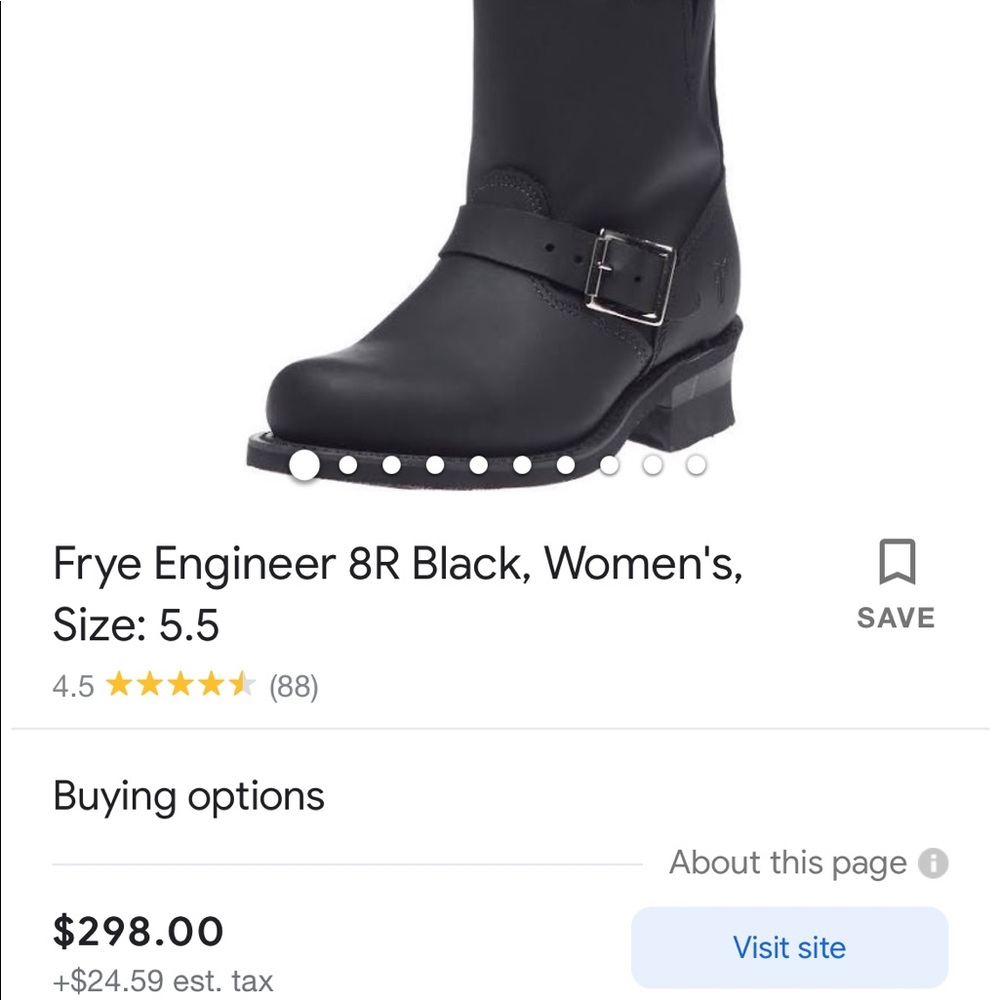Open the (88) reviews link

click(294, 685)
